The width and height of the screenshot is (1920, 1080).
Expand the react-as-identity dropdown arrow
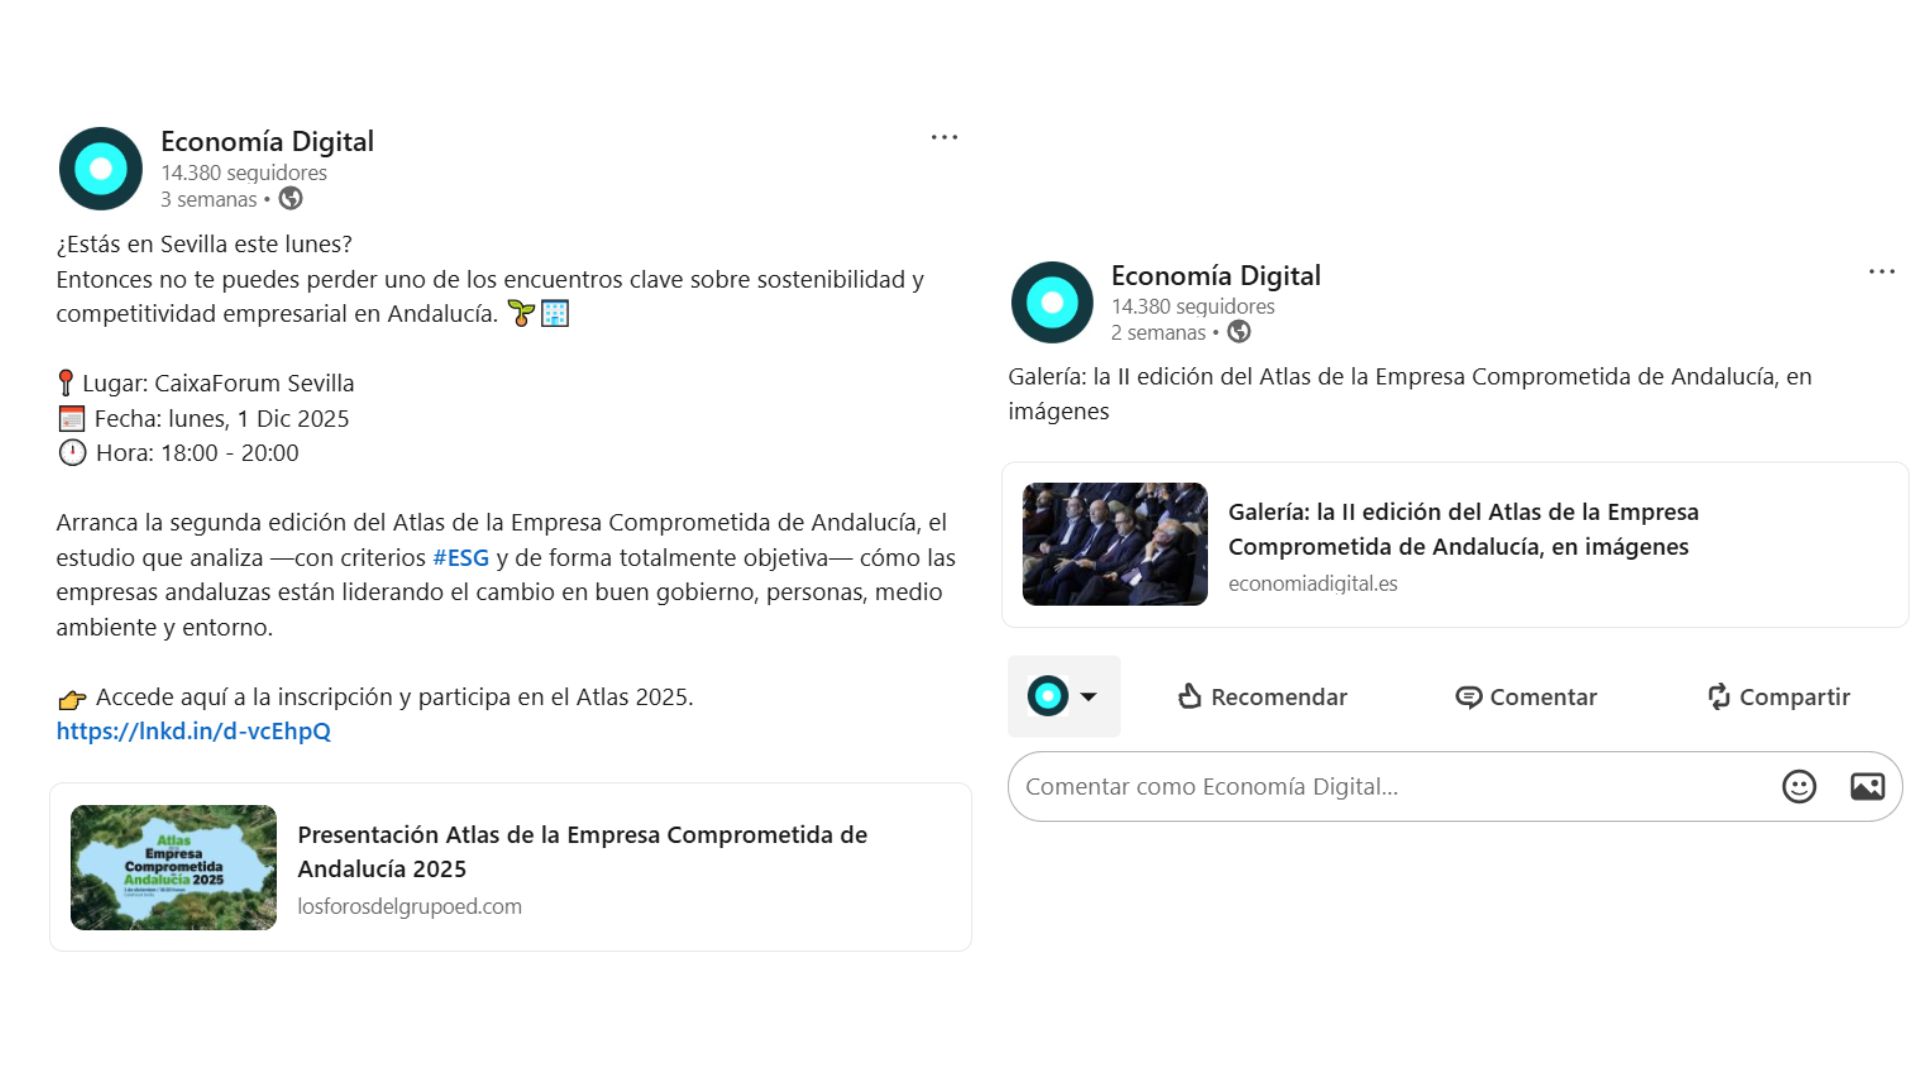coord(1088,697)
